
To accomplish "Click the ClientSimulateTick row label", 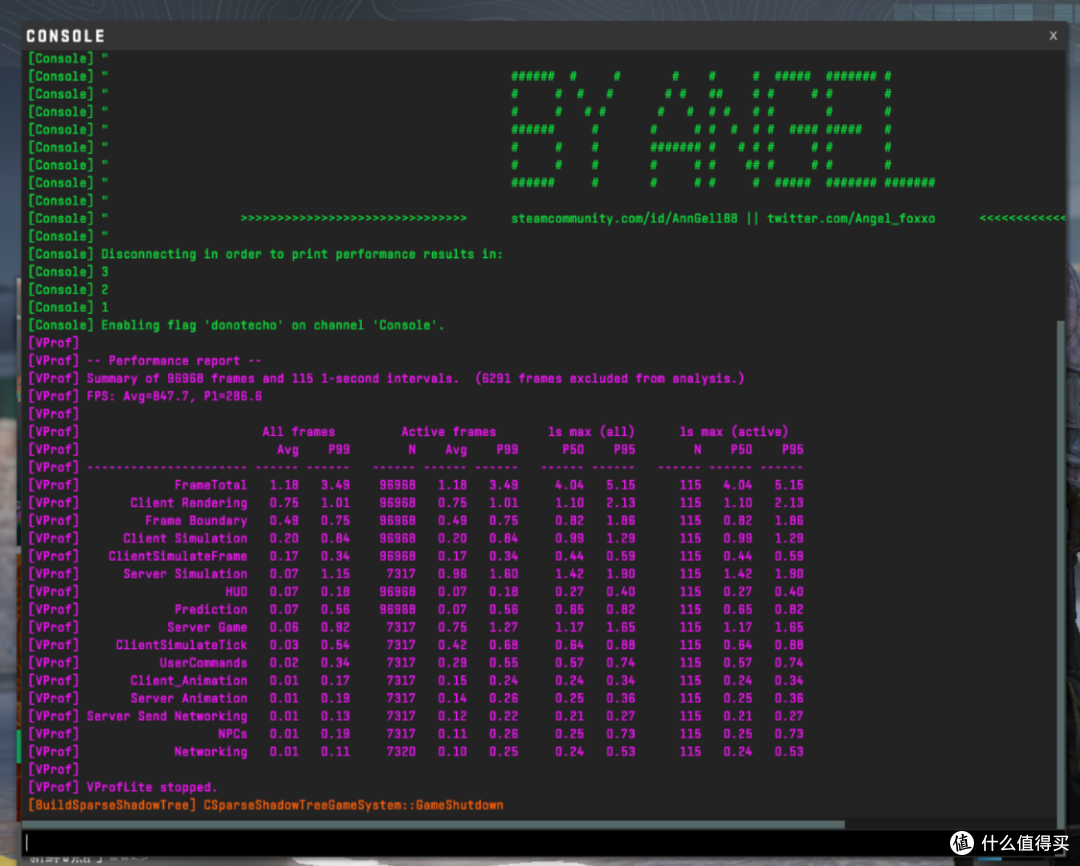I will (181, 645).
